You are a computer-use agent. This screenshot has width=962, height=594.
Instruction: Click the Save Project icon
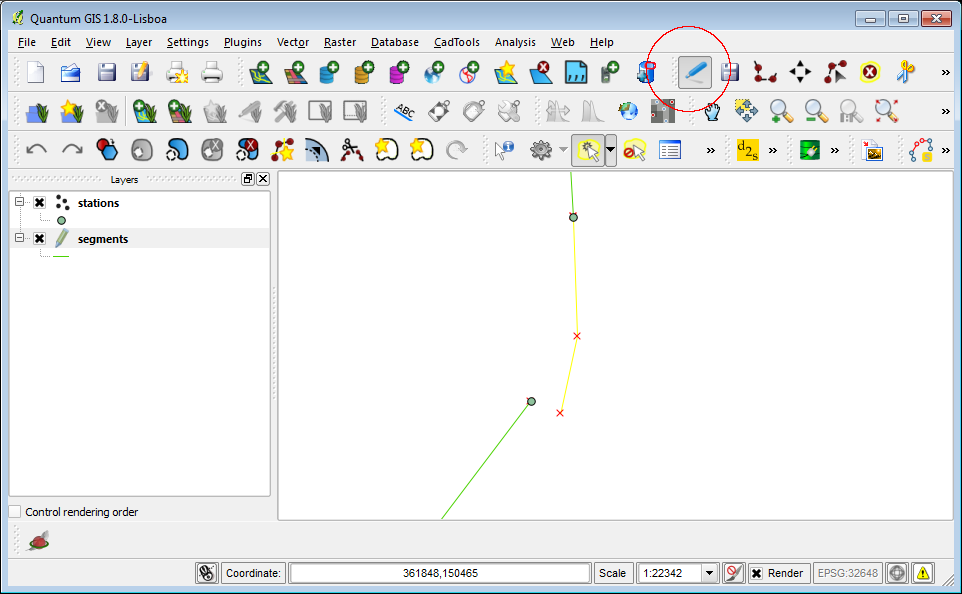click(x=105, y=72)
